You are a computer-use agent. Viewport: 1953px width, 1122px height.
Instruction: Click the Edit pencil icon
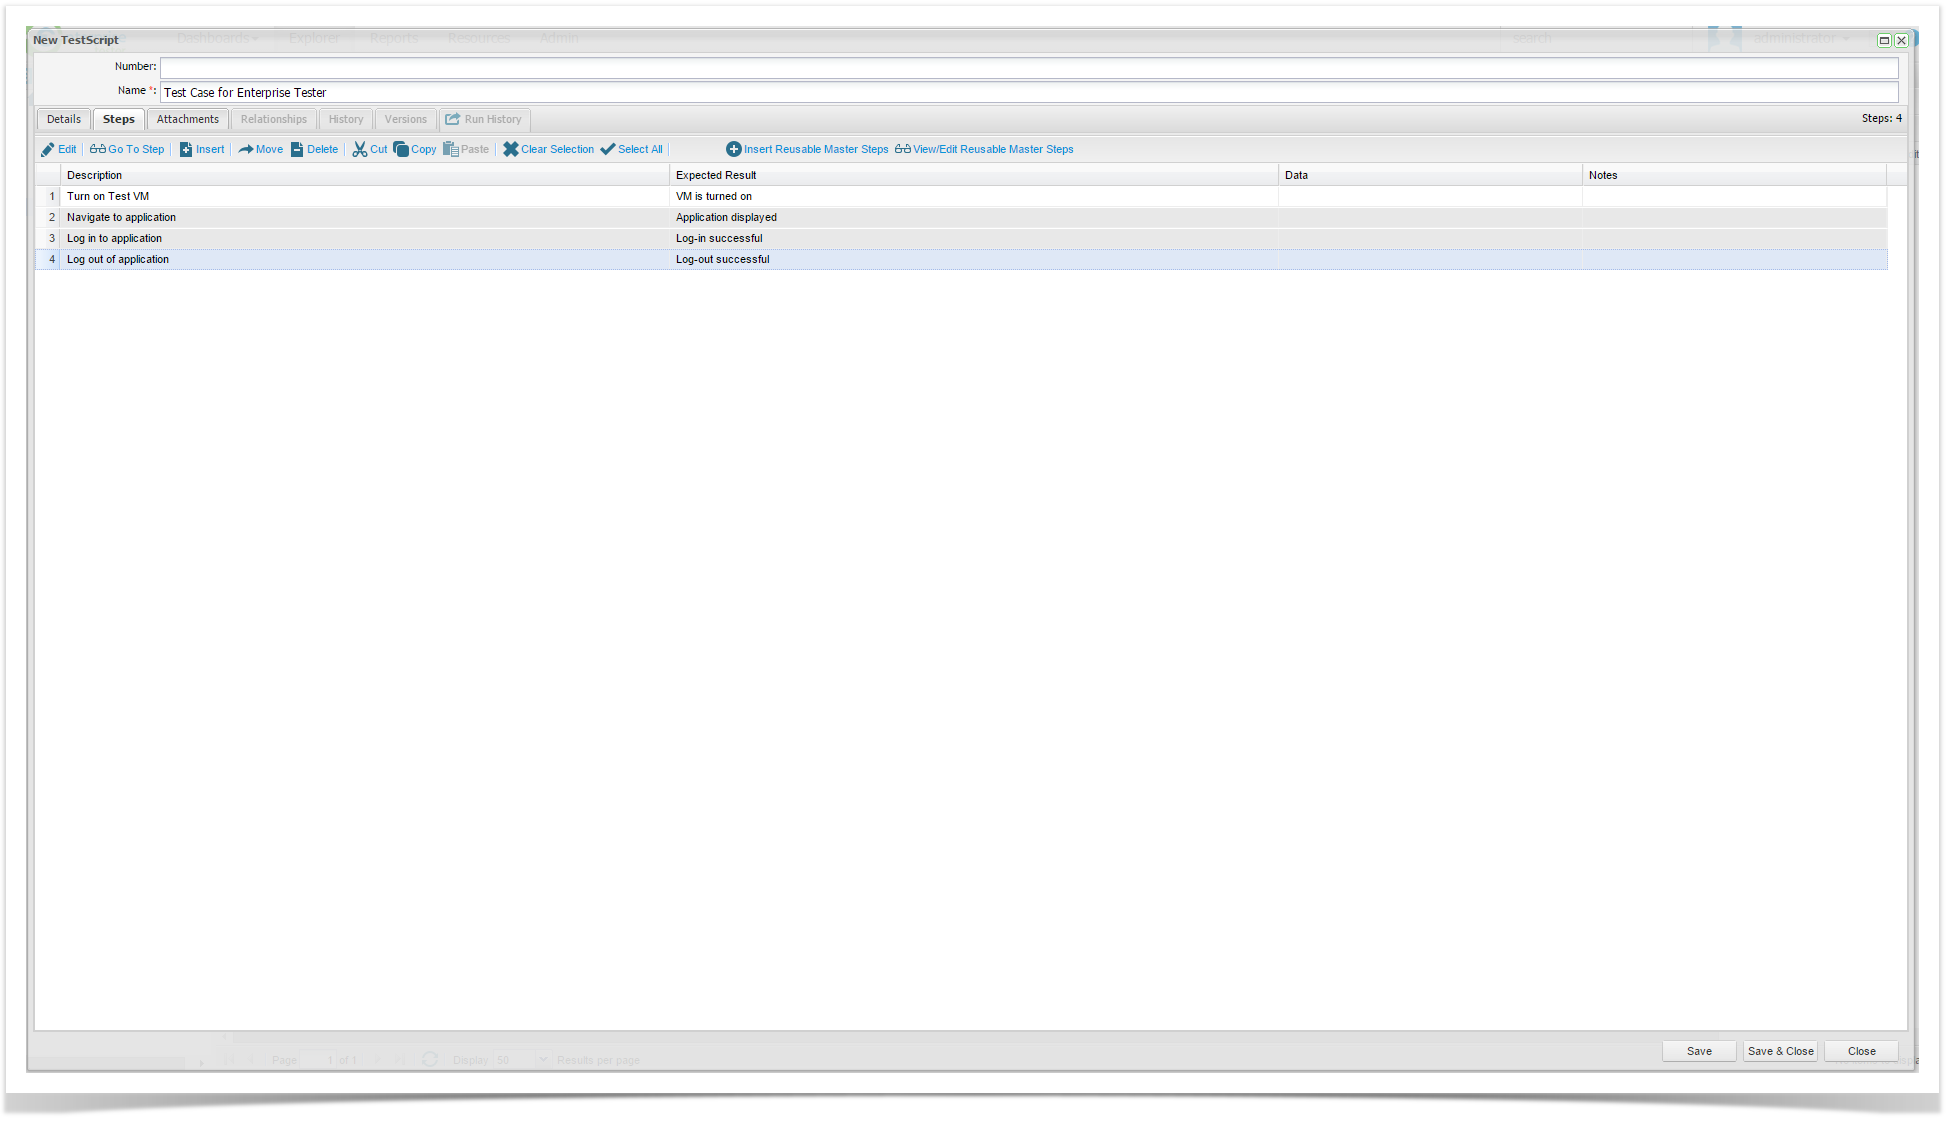[47, 150]
